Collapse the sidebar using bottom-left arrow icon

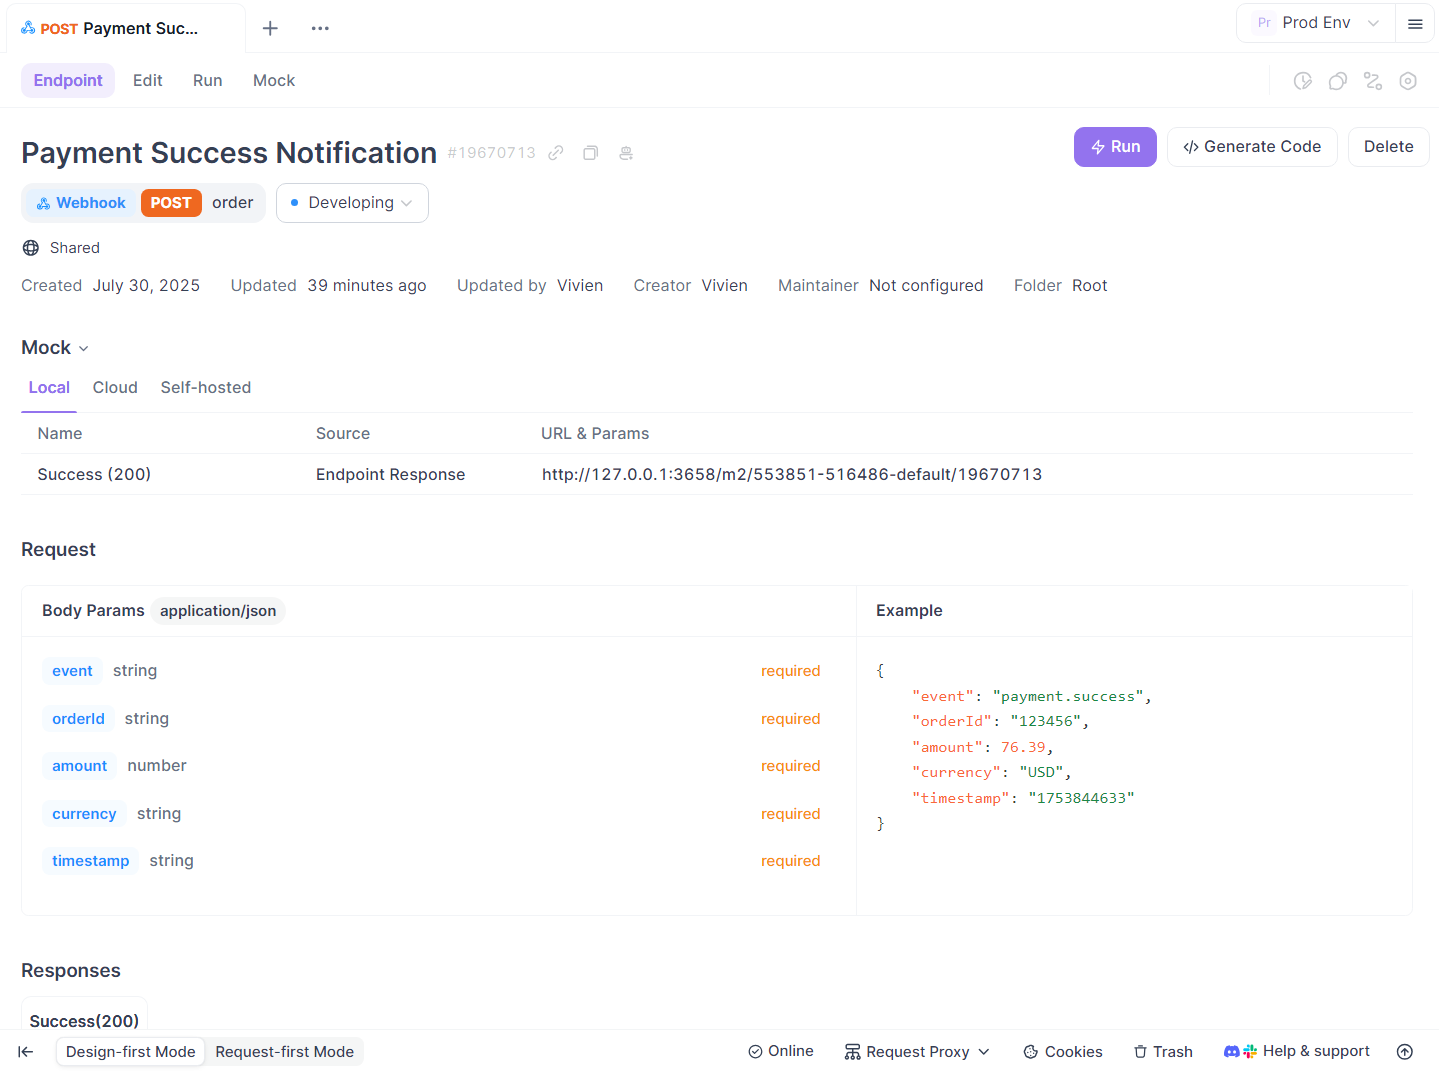(x=26, y=1052)
